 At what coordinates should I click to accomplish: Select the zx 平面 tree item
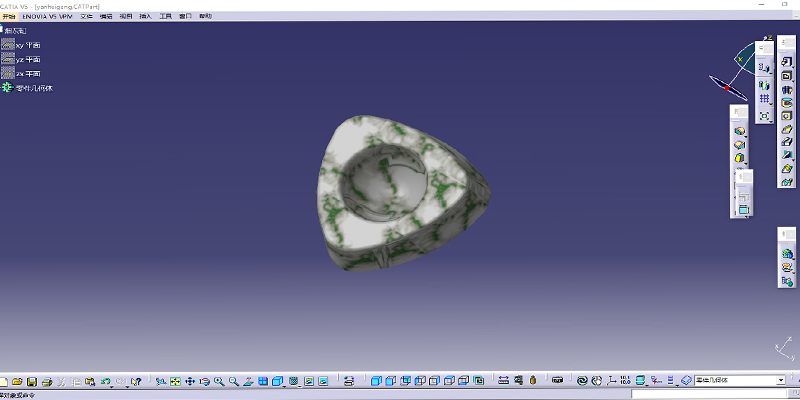[x=27, y=73]
